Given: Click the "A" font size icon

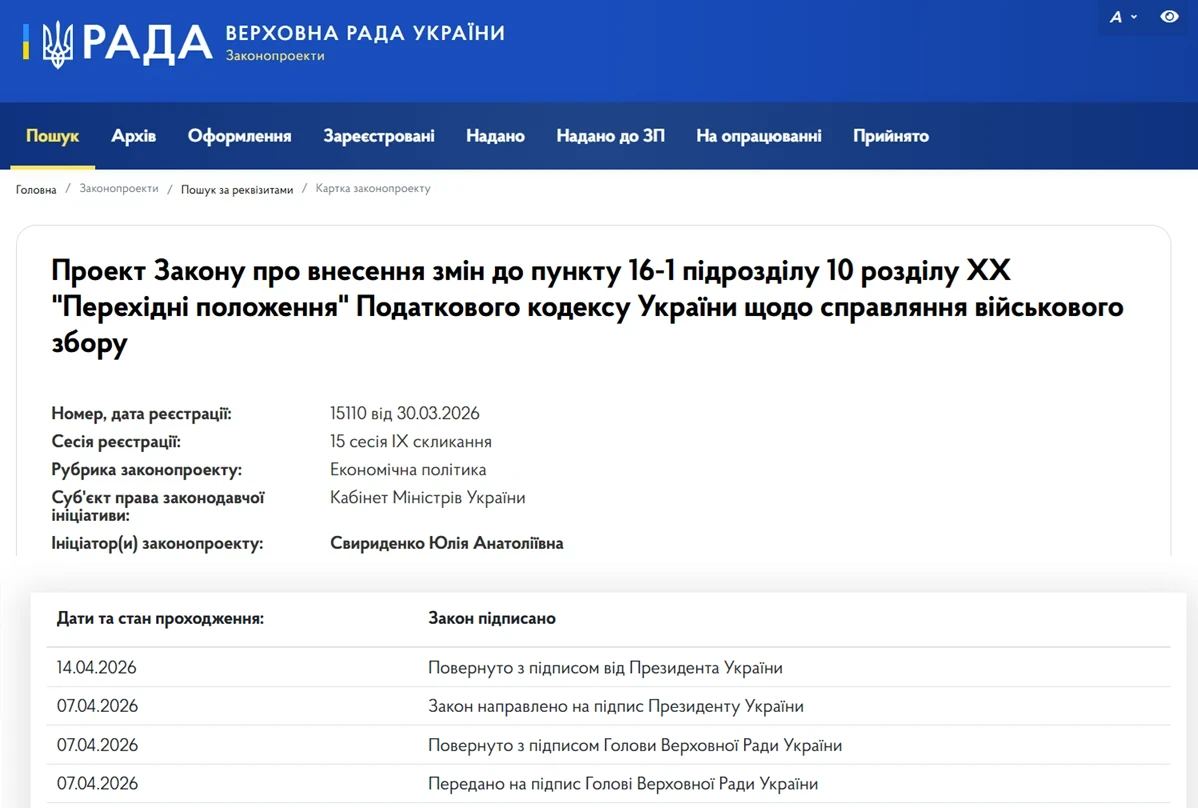Looking at the screenshot, I should (1116, 17).
